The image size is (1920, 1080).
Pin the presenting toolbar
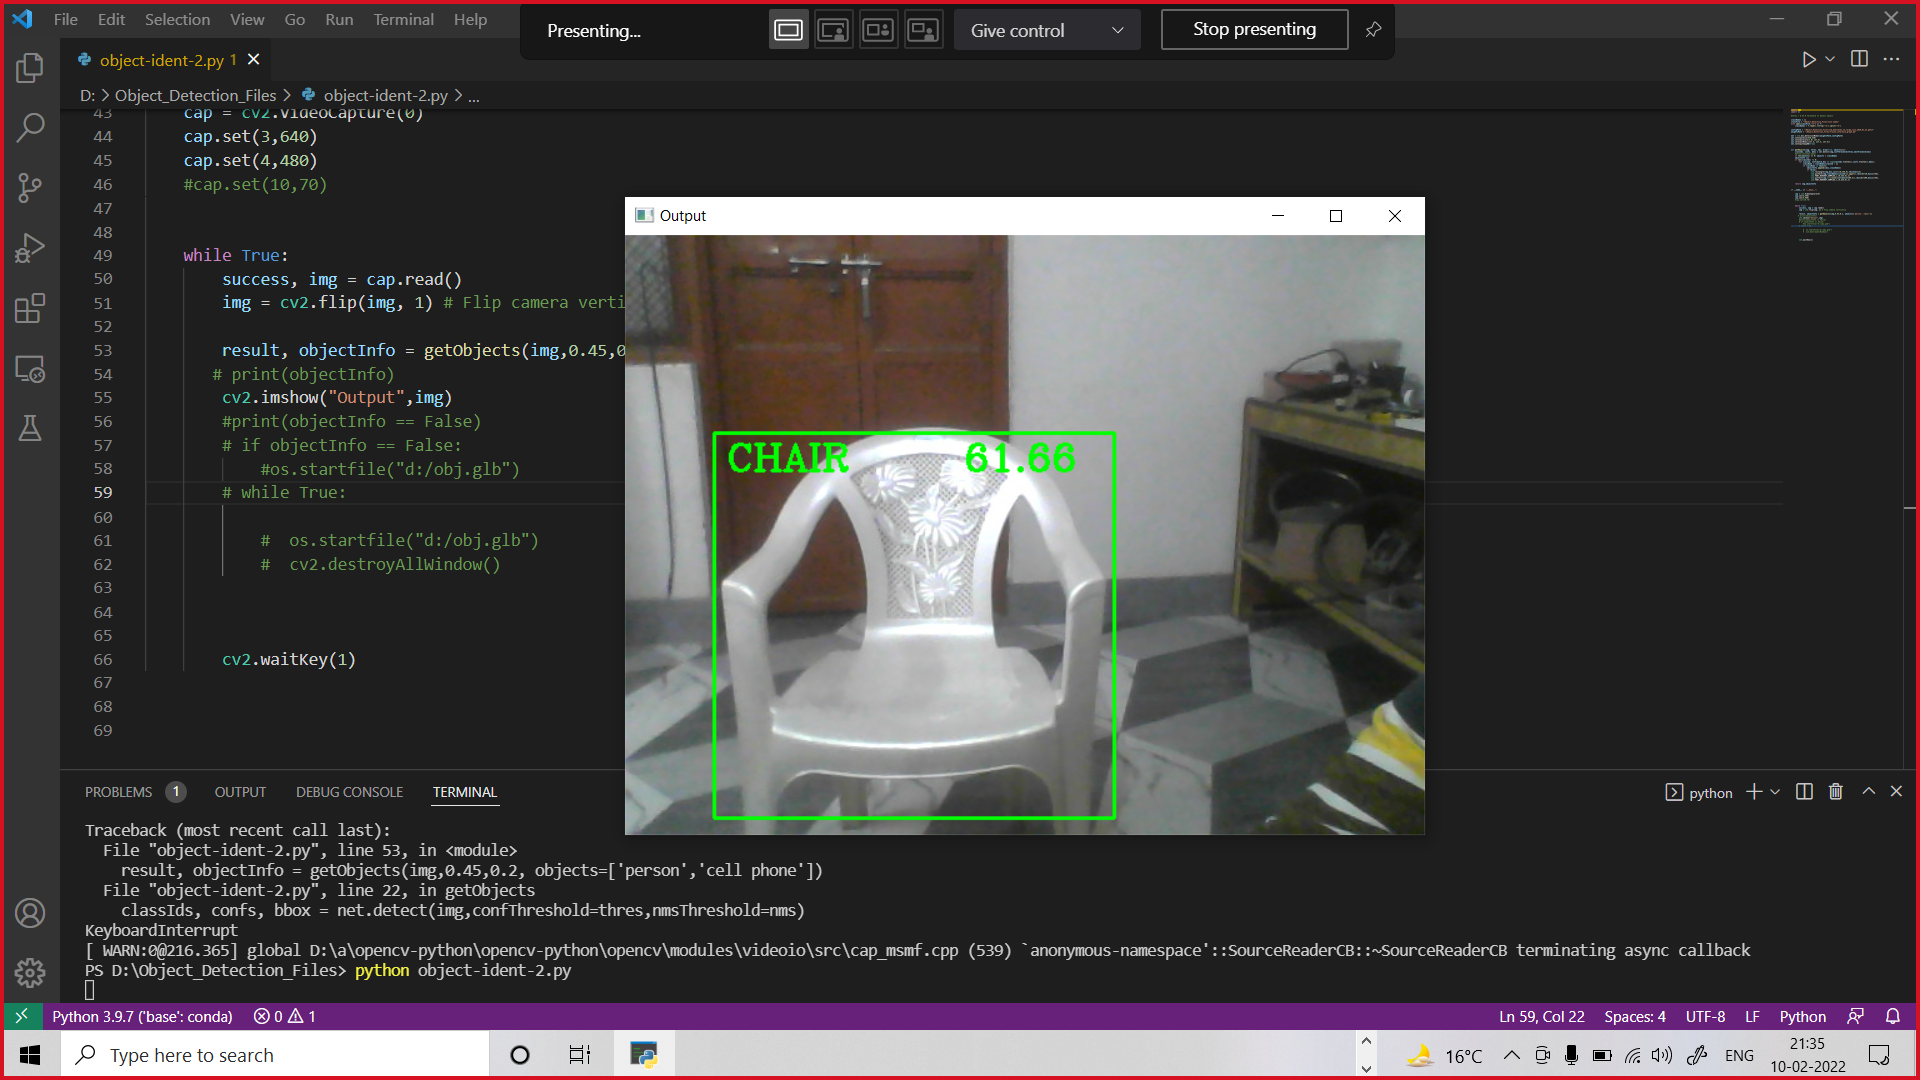[x=1373, y=30]
